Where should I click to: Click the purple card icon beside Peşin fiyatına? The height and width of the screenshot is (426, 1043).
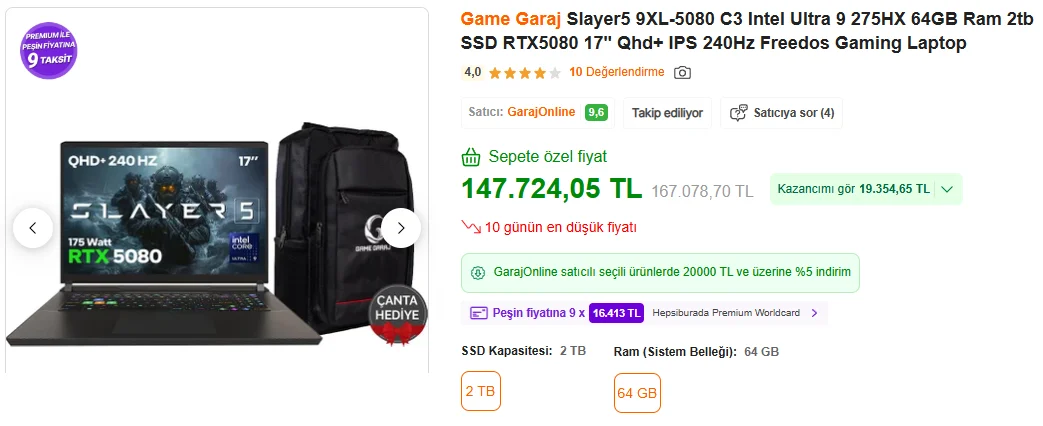click(479, 313)
